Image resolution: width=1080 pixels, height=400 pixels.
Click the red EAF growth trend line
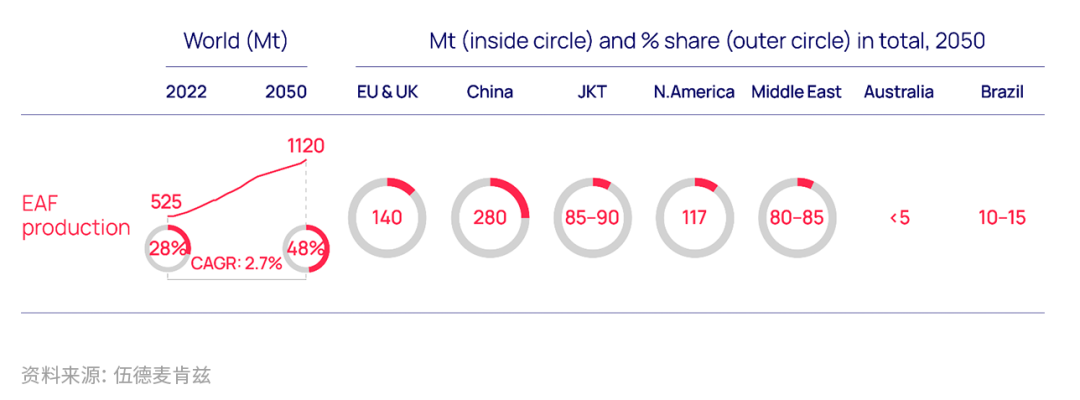(x=237, y=188)
